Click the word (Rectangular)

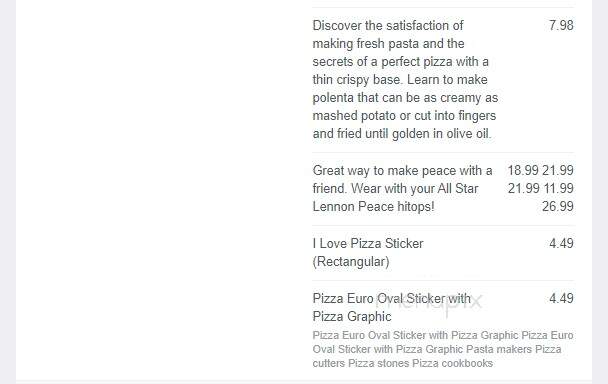click(351, 262)
